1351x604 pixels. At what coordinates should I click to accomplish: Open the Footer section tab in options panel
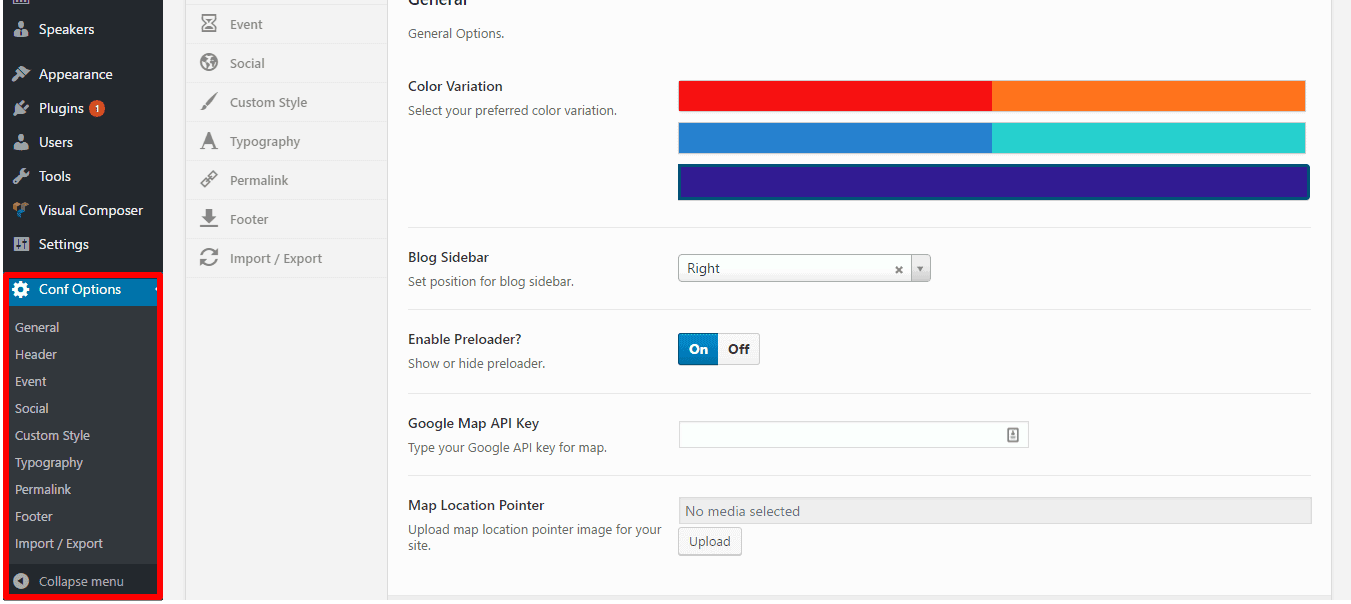click(x=249, y=219)
